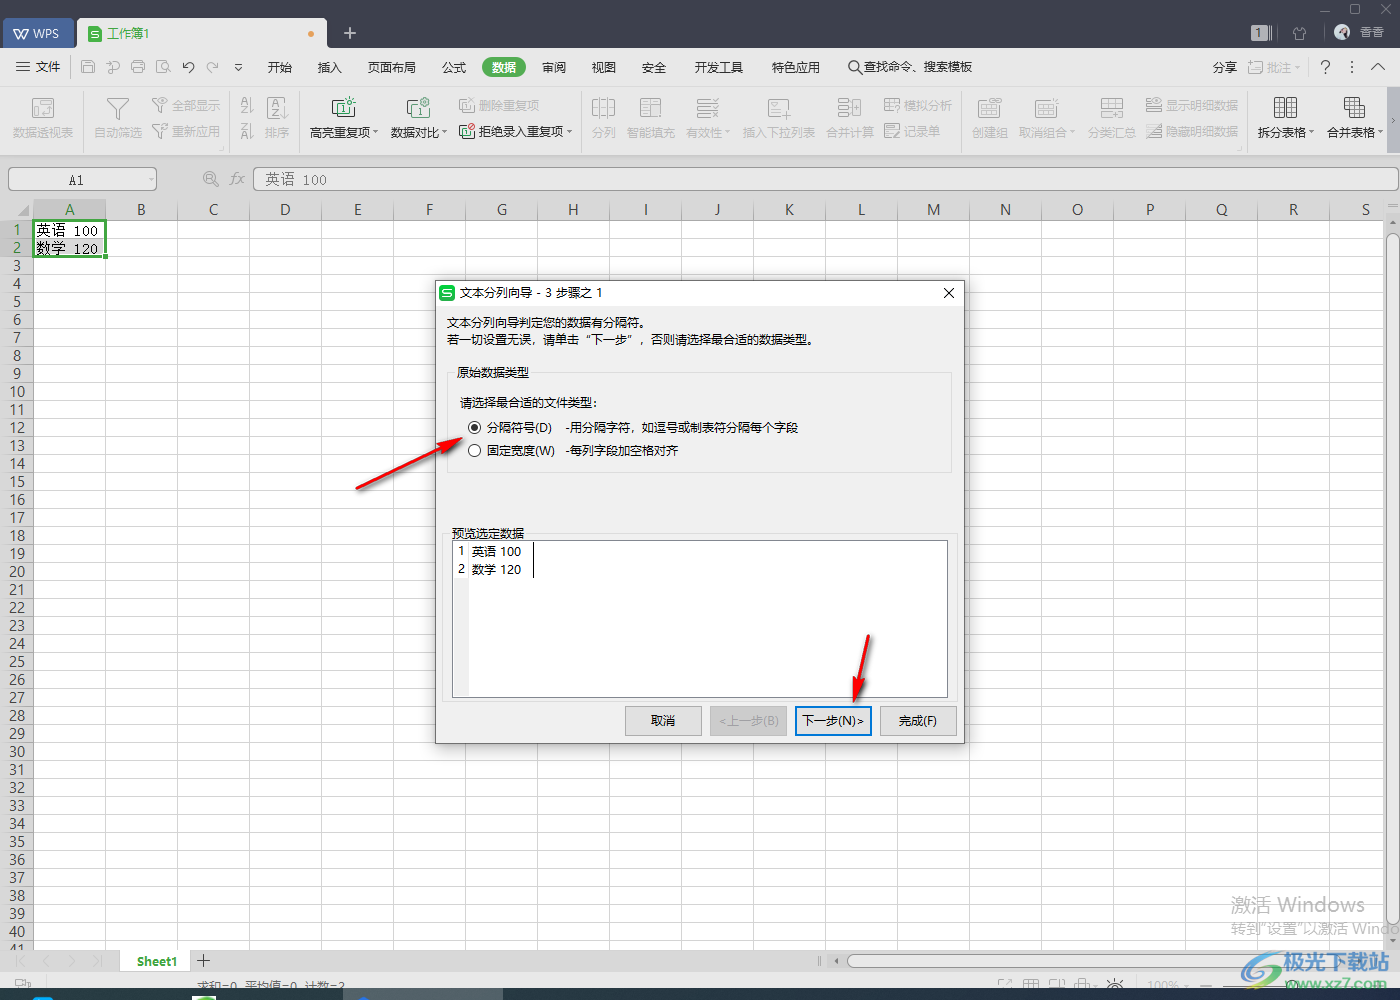Select the Sheet1 sheet tab
Image resolution: width=1400 pixels, height=1000 pixels.
[157, 961]
